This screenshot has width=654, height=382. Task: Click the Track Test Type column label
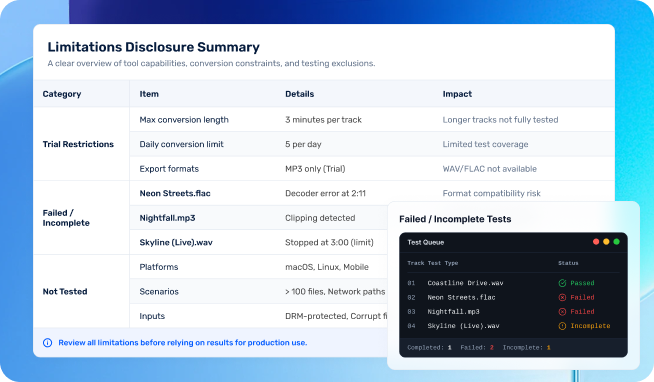[433, 263]
